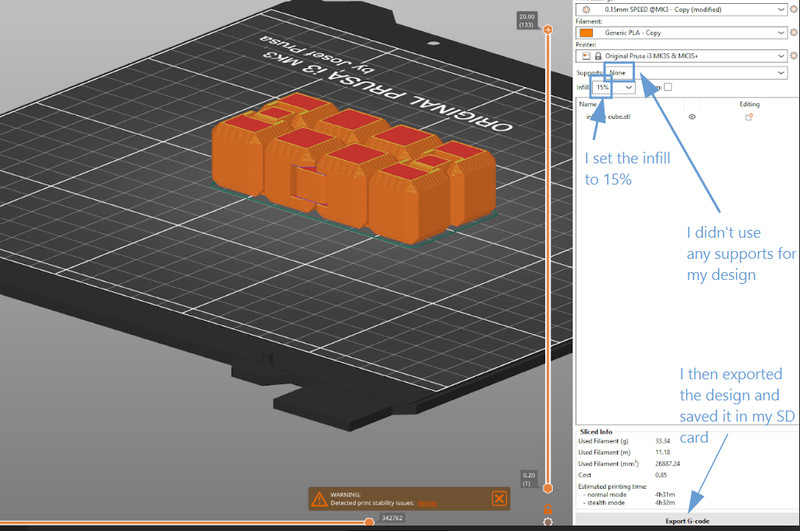Click the stealth mode time 4h32m

(665, 503)
